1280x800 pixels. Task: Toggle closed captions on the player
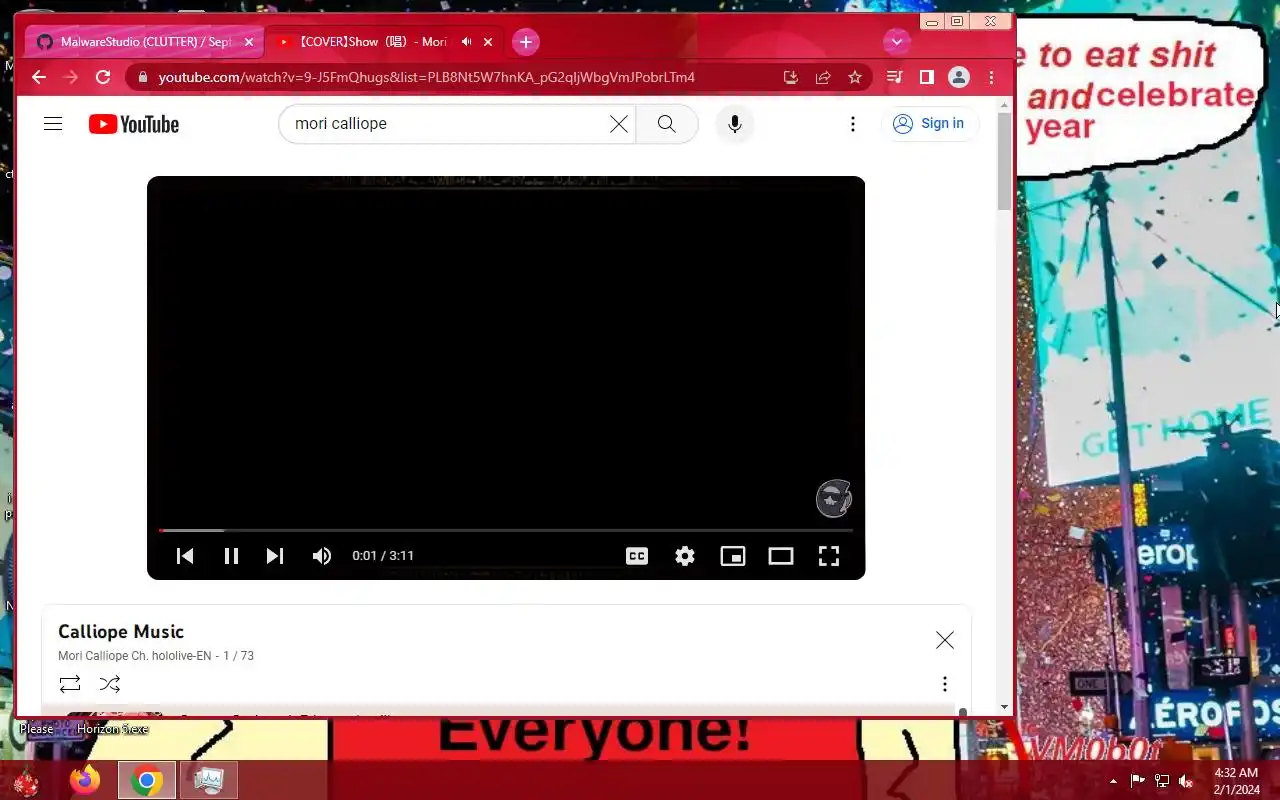click(x=637, y=556)
